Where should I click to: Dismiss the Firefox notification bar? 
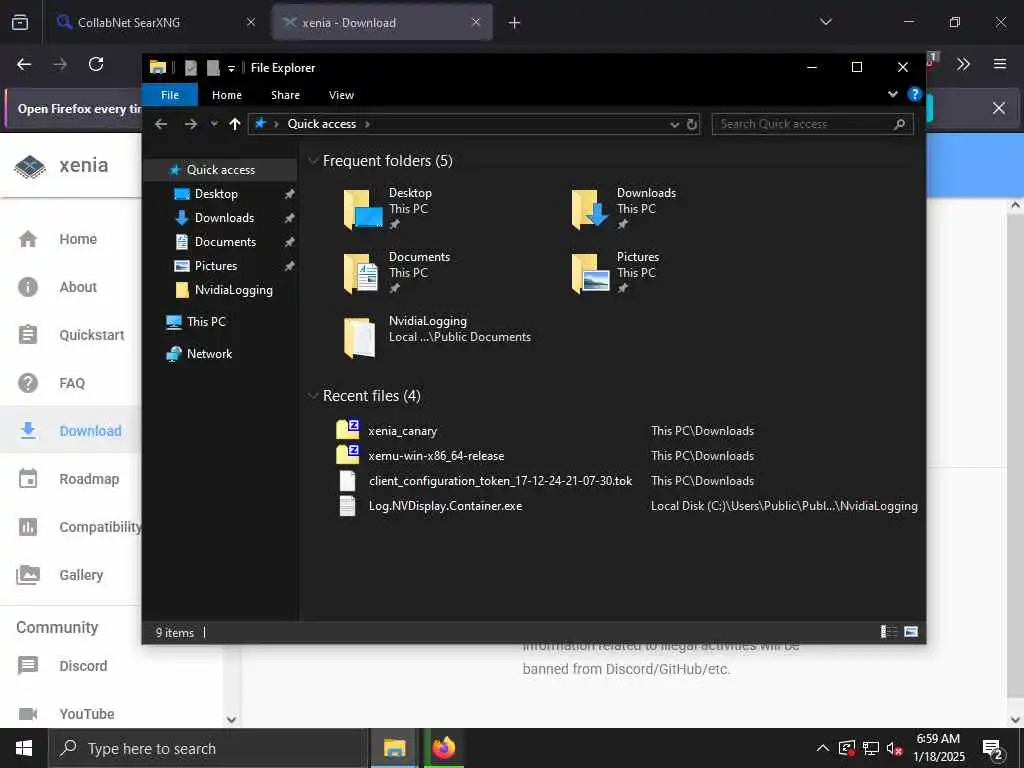999,108
